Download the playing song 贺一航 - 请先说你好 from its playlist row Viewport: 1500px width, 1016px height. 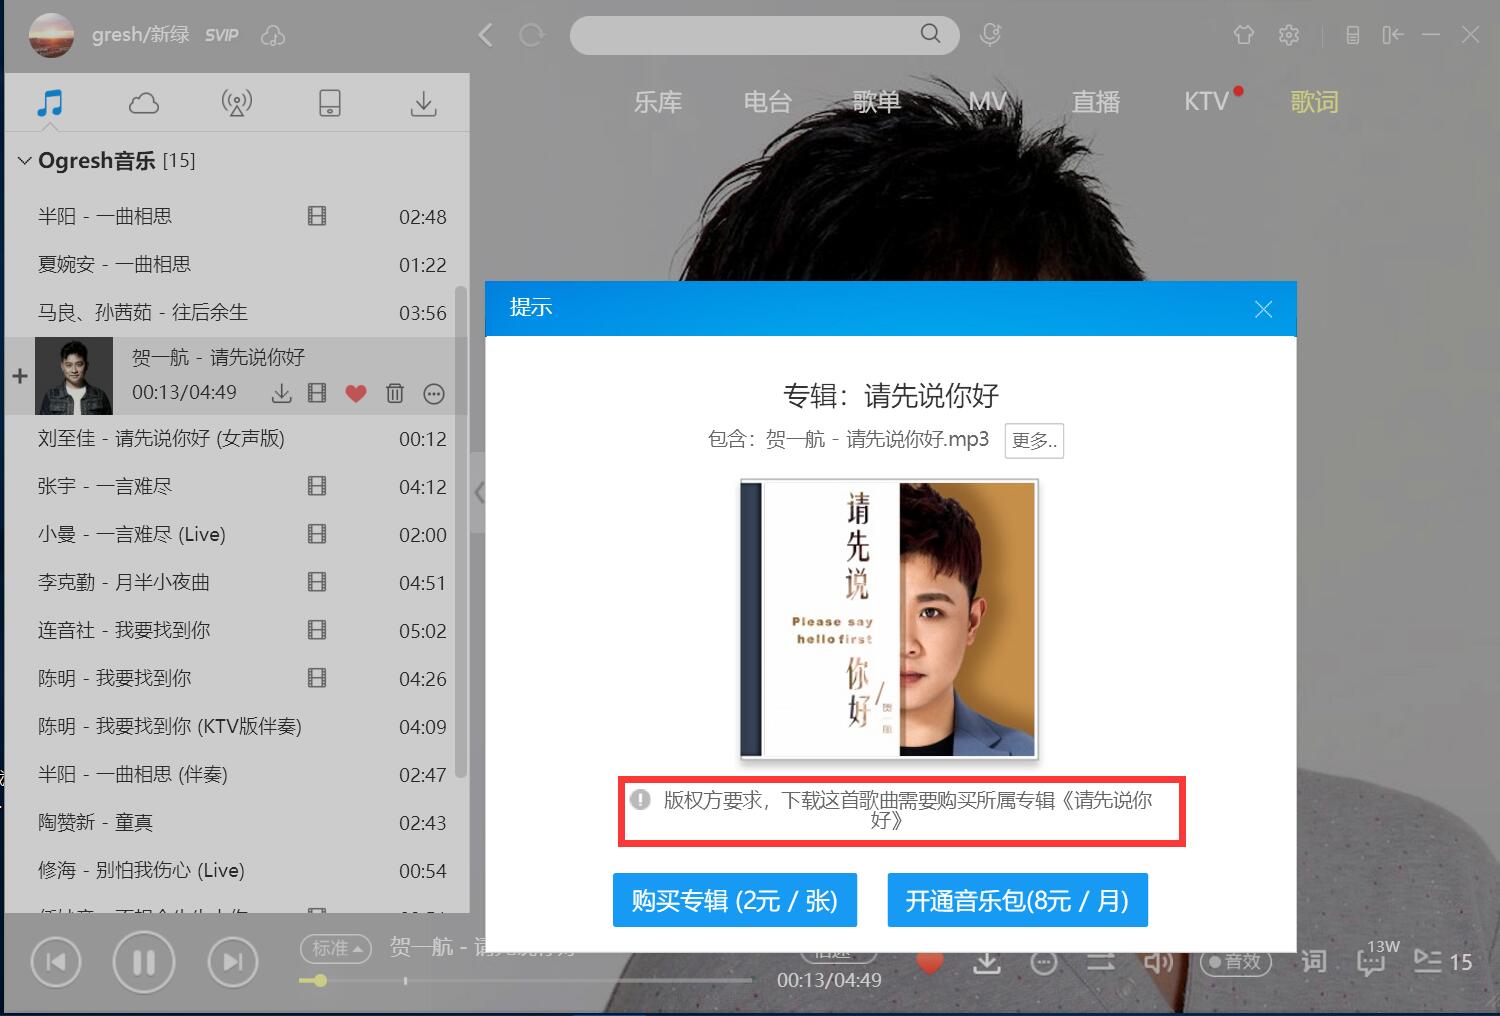tap(282, 394)
